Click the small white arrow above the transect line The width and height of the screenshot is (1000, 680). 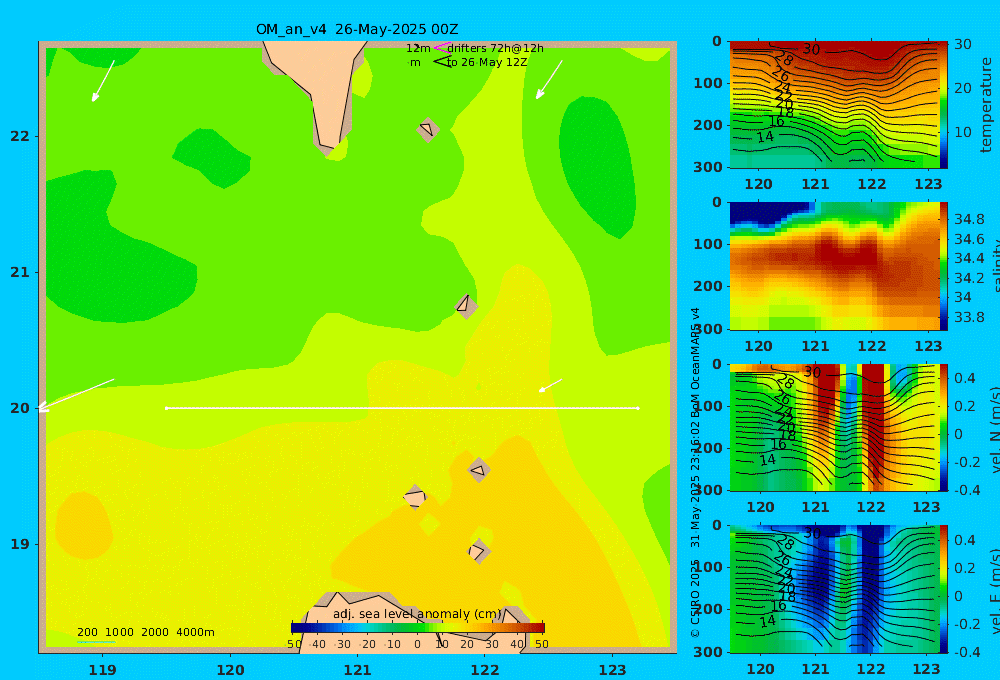(550, 386)
